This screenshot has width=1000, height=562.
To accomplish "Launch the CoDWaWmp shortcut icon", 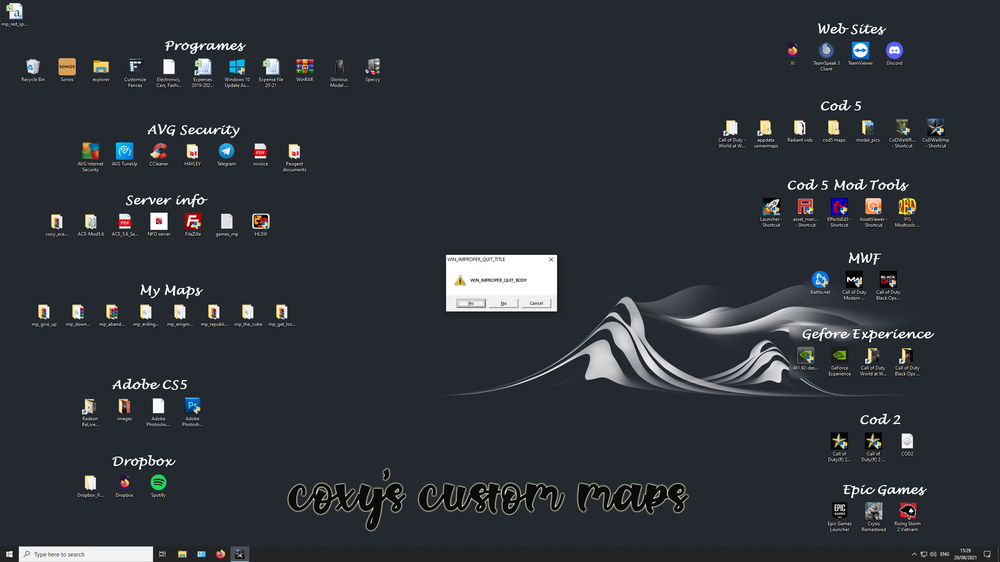I will click(x=936, y=133).
